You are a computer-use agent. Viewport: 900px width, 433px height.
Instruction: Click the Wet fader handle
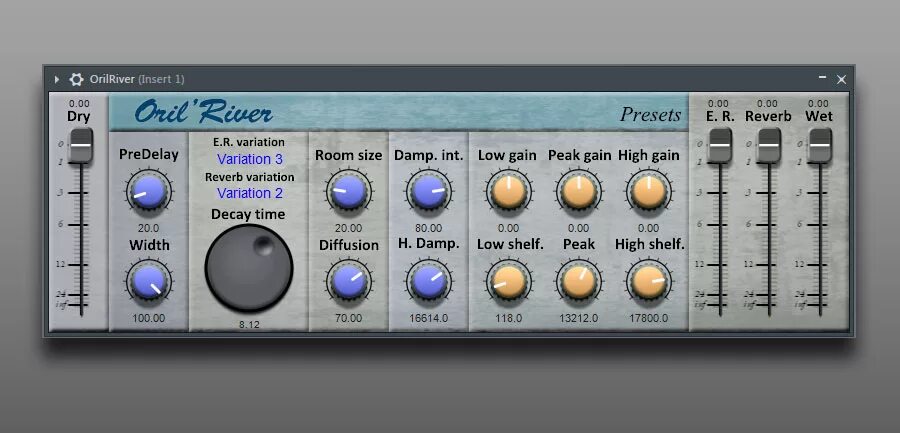pyautogui.click(x=820, y=145)
